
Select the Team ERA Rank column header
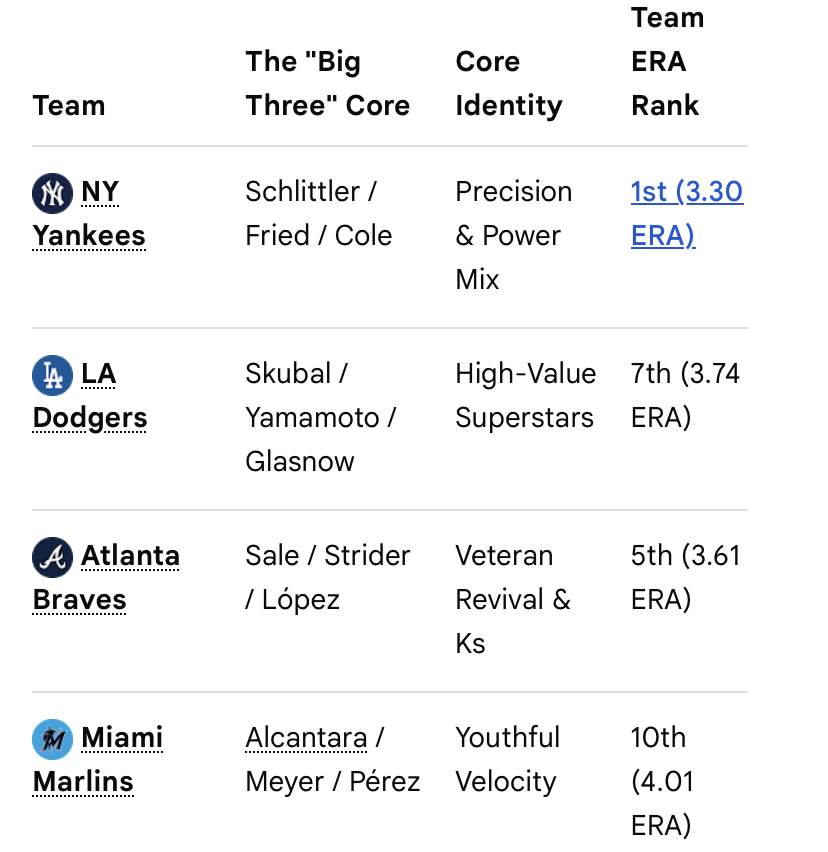click(668, 61)
